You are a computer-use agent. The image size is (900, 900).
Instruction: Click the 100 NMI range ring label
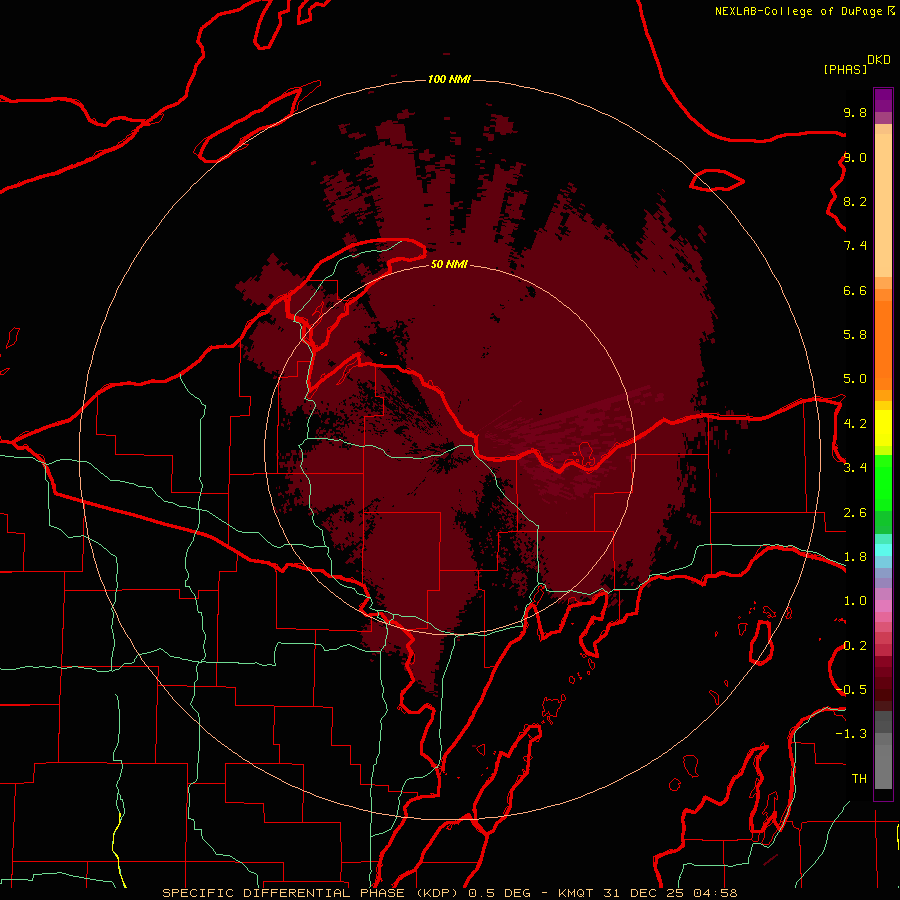click(449, 79)
